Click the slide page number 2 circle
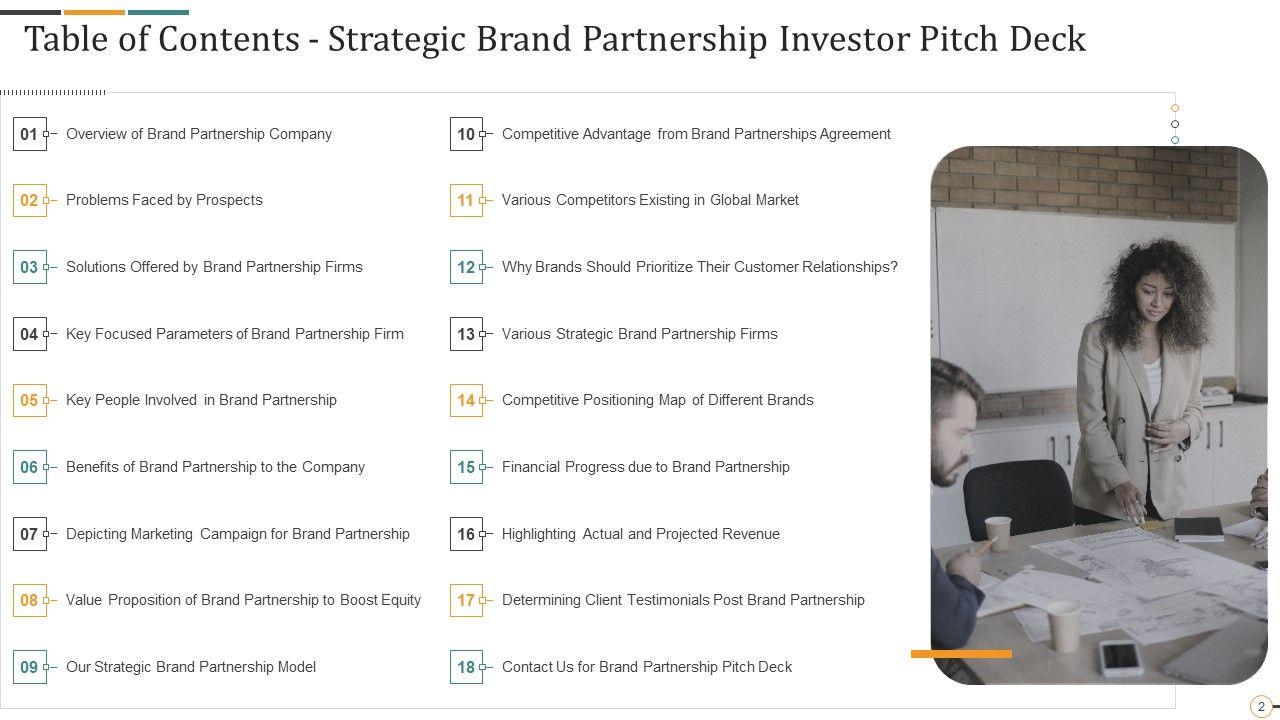 [1261, 706]
